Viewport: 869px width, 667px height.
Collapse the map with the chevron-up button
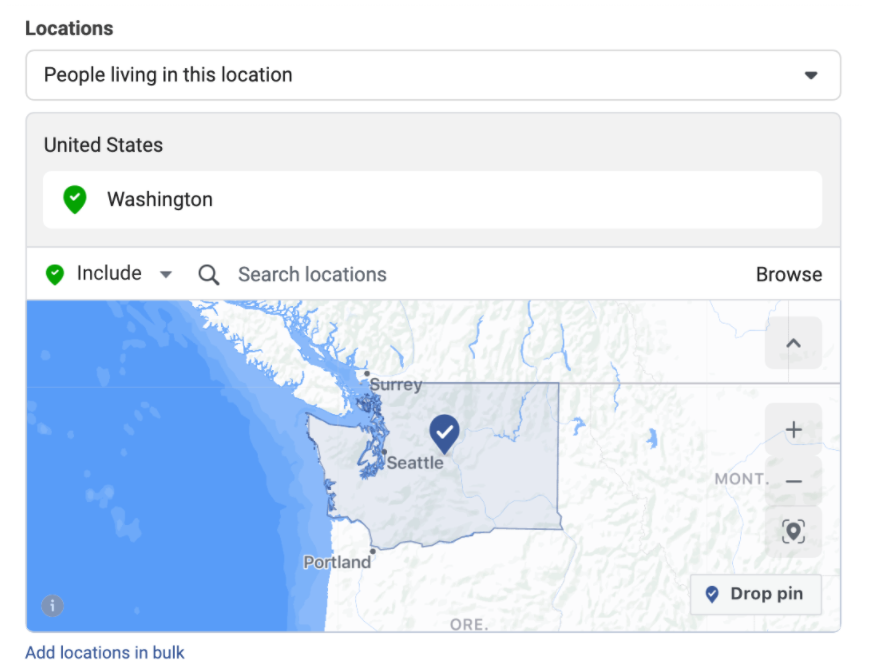pyautogui.click(x=793, y=343)
